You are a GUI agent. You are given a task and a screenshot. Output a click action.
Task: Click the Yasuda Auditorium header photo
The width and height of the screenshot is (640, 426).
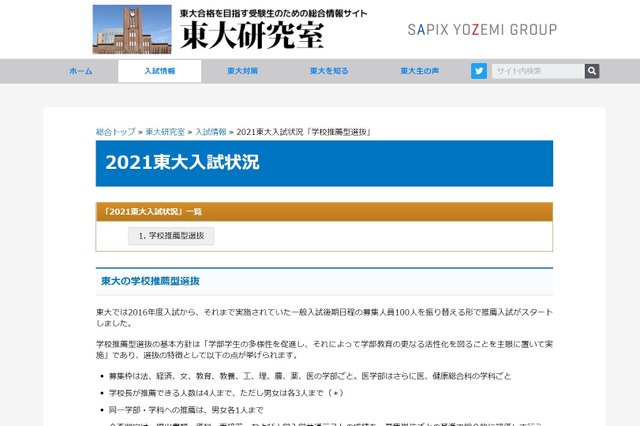click(x=132, y=29)
